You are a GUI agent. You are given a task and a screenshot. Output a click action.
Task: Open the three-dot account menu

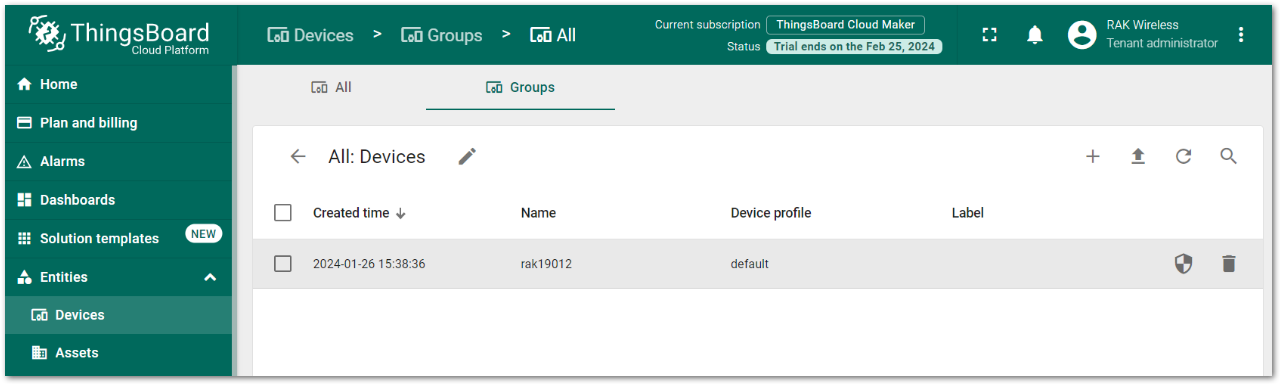pos(1241,35)
